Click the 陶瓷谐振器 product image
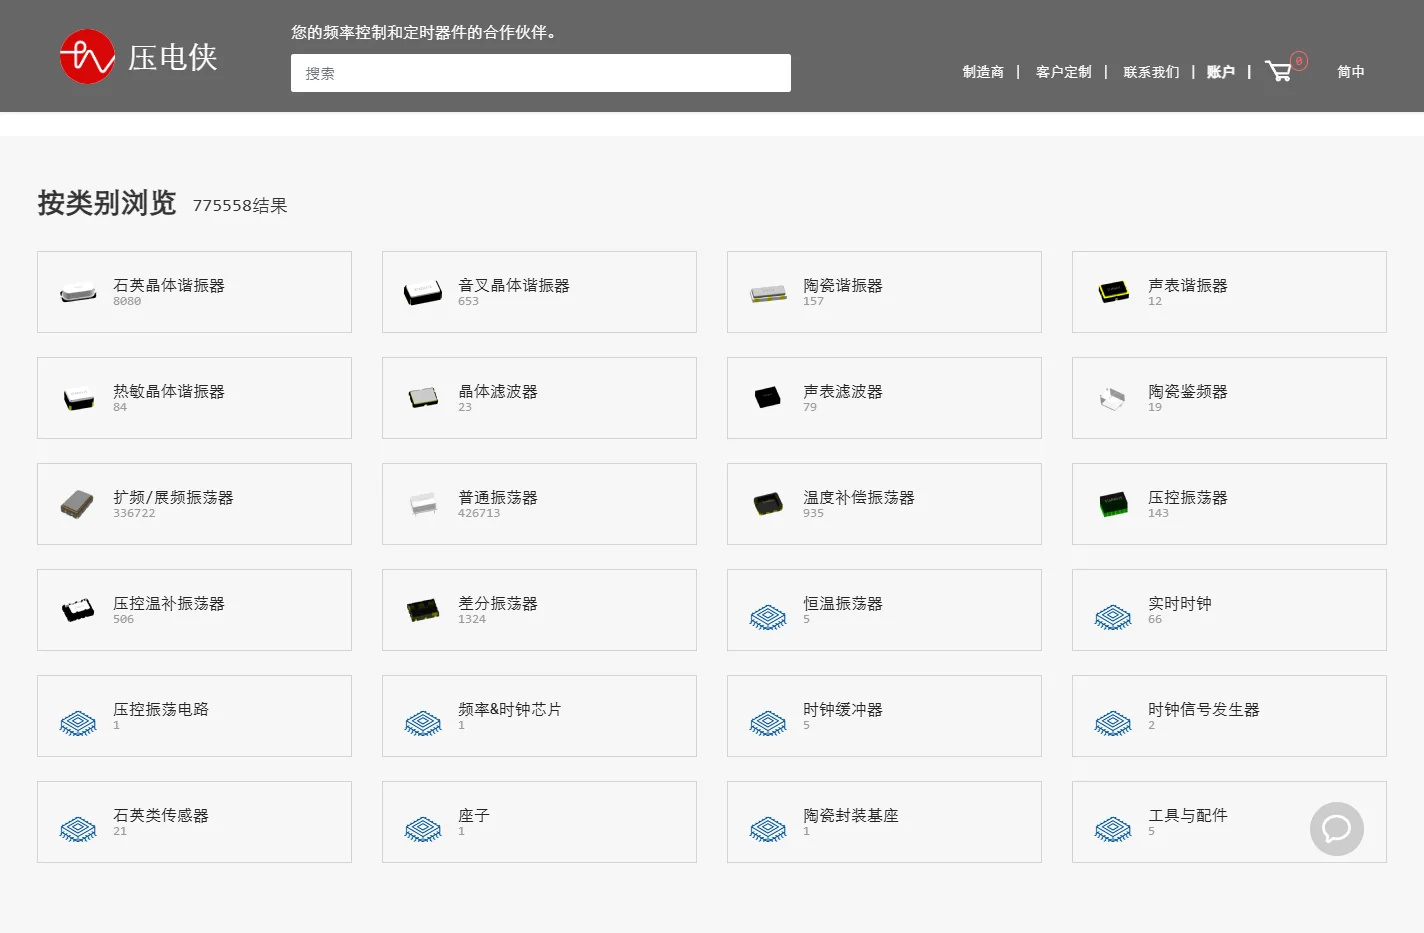1424x933 pixels. [x=768, y=293]
